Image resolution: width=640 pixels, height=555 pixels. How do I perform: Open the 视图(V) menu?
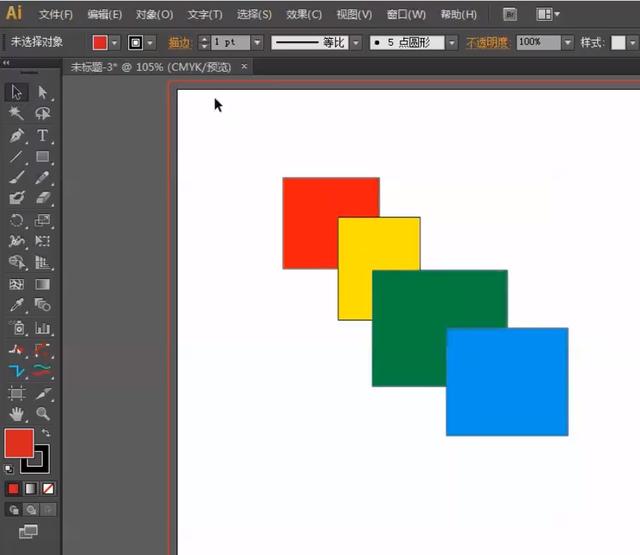[354, 15]
